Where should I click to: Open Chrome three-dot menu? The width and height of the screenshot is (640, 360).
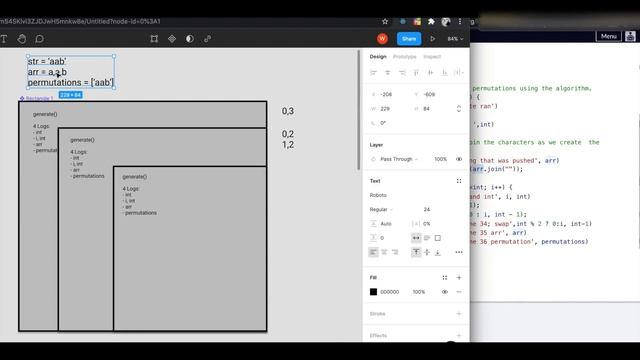click(x=460, y=21)
